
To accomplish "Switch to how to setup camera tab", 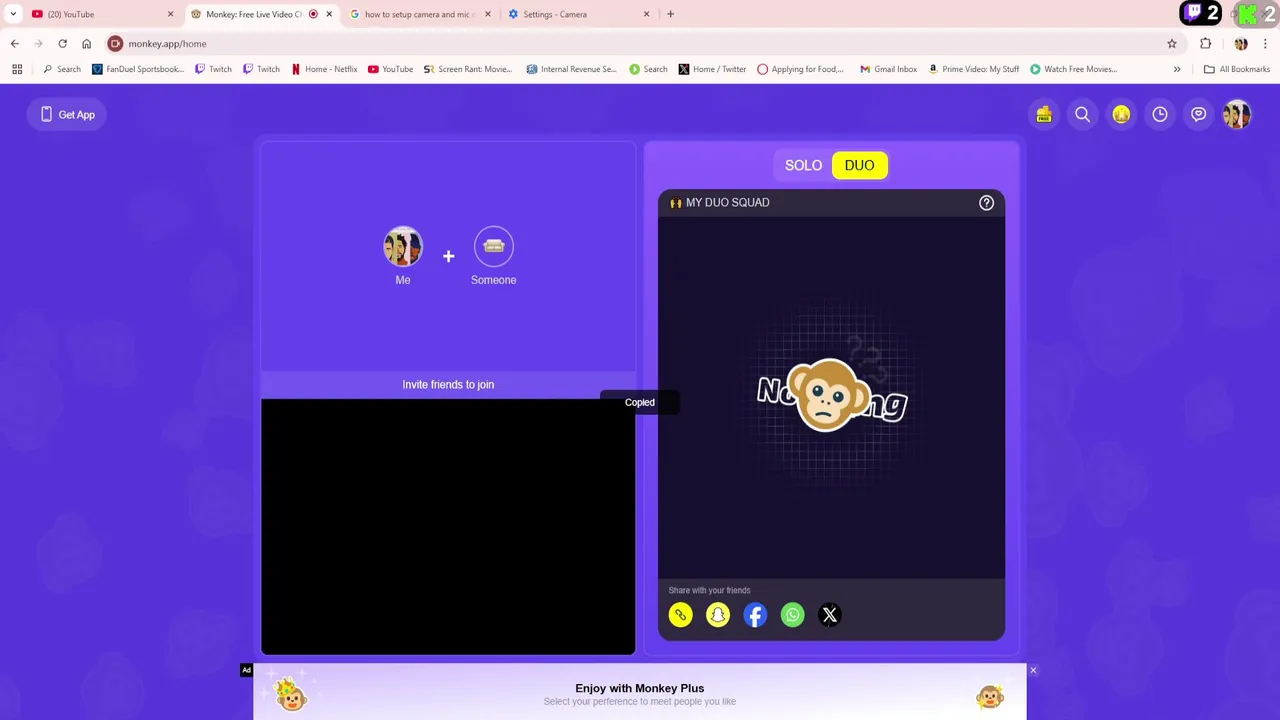I will pos(418,14).
